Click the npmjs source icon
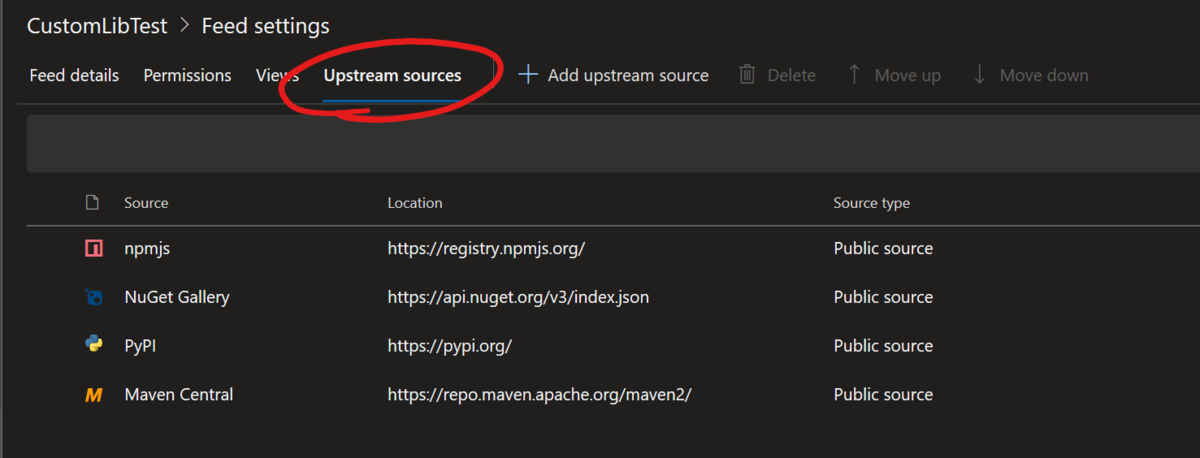The width and height of the screenshot is (1200, 458). coord(93,249)
